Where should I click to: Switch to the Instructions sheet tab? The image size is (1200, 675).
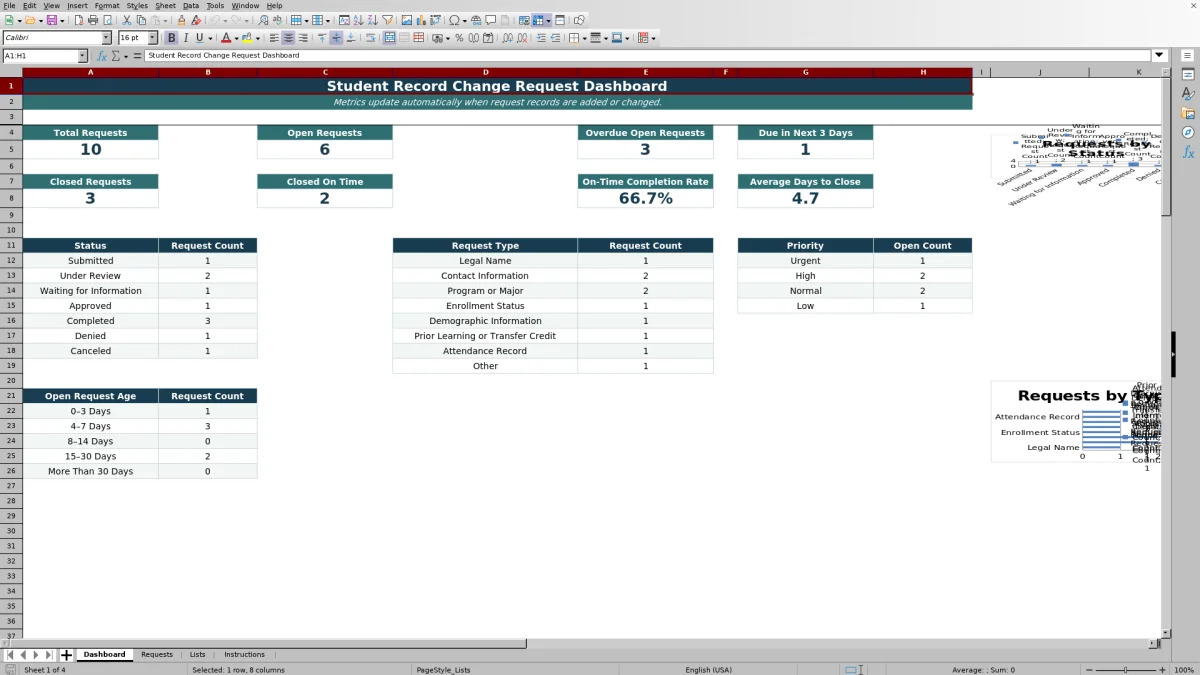pos(244,655)
